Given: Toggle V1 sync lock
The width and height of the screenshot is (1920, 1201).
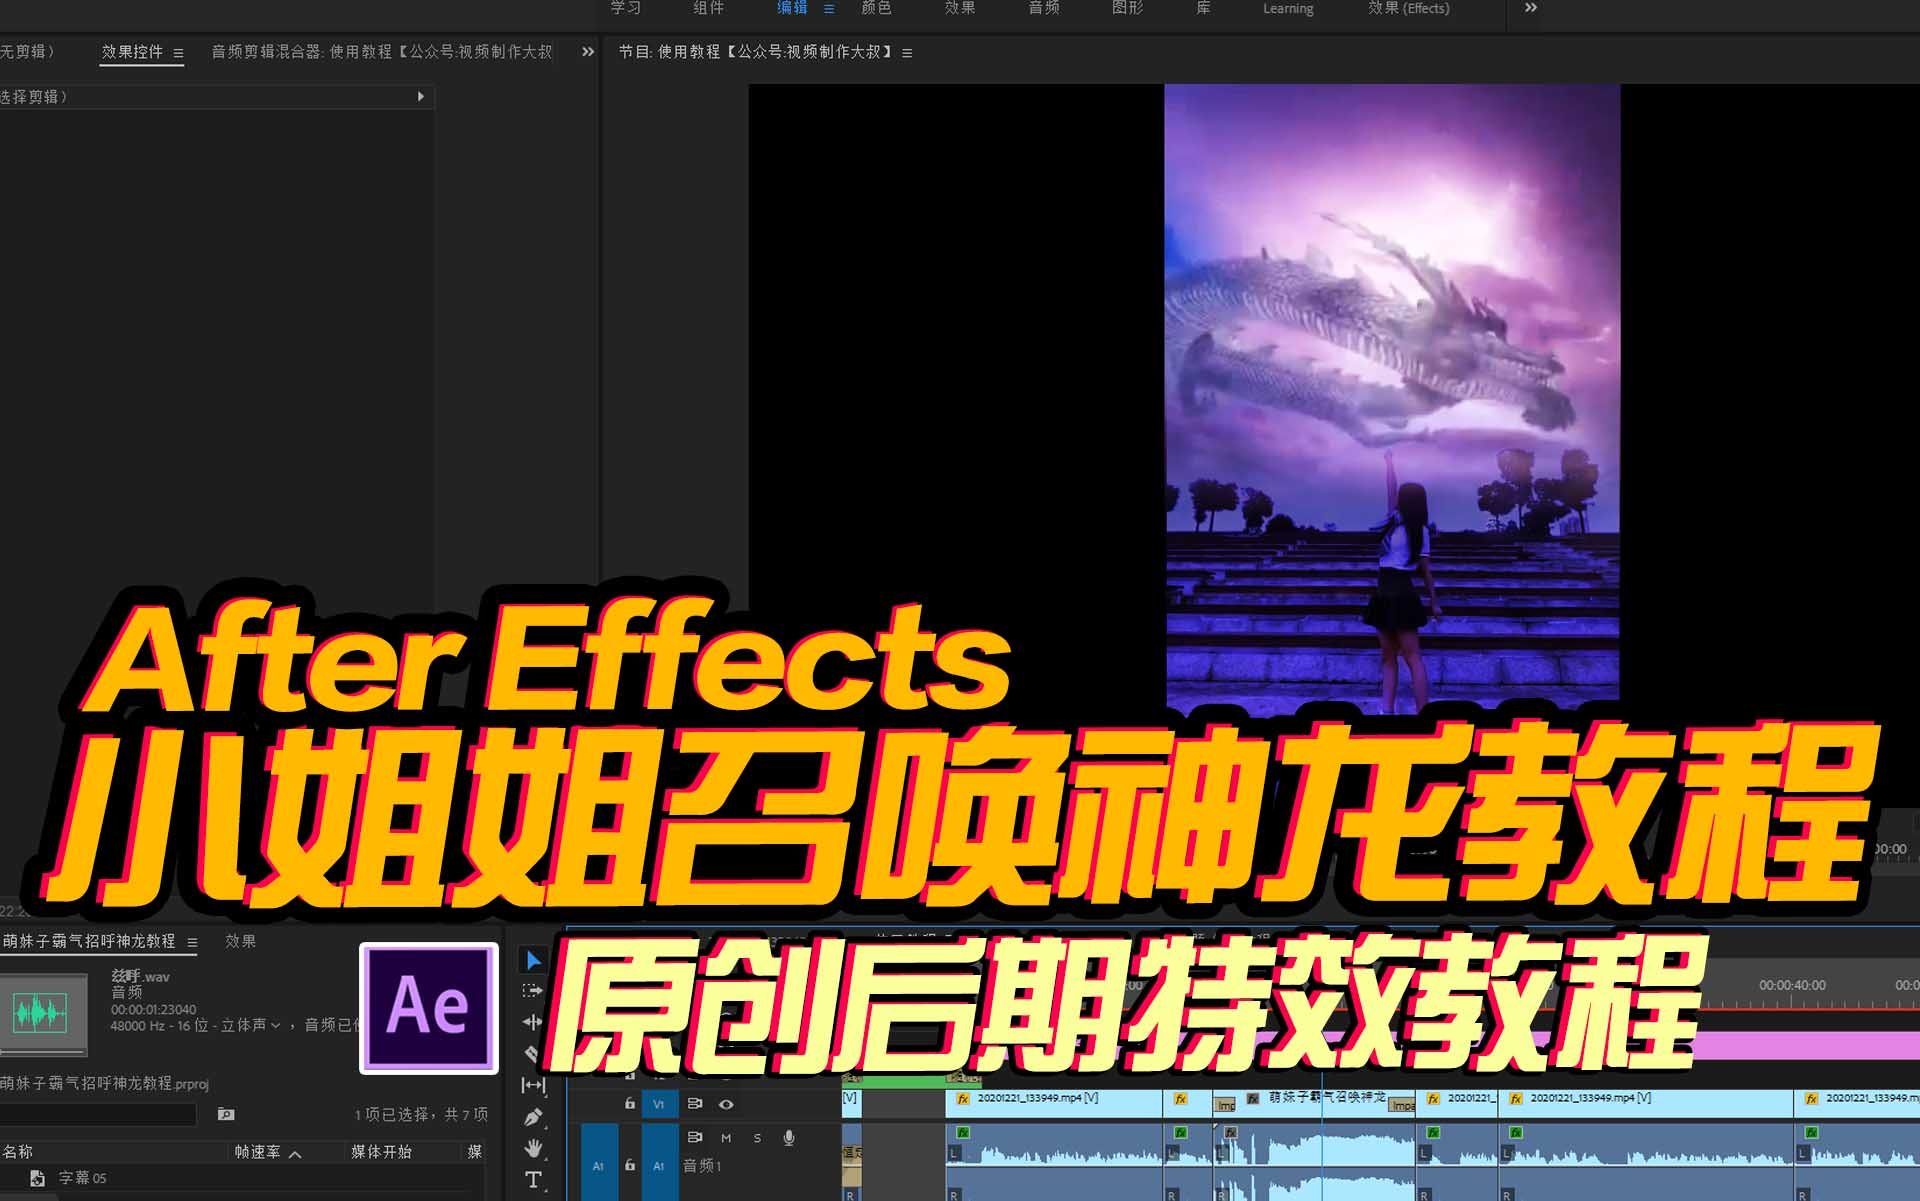Looking at the screenshot, I should click(695, 1104).
